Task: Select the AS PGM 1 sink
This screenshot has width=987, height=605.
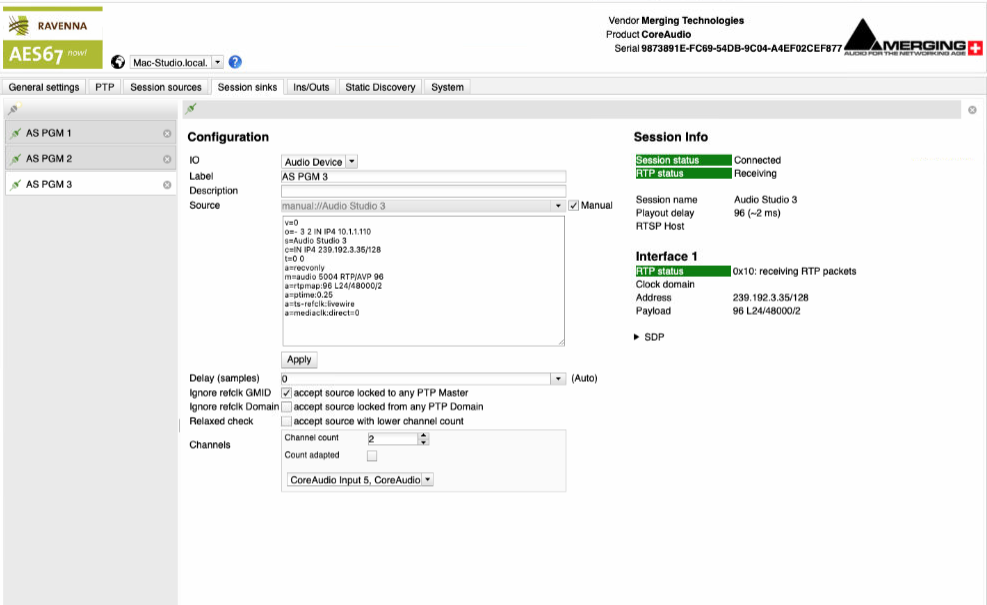Action: [90, 133]
